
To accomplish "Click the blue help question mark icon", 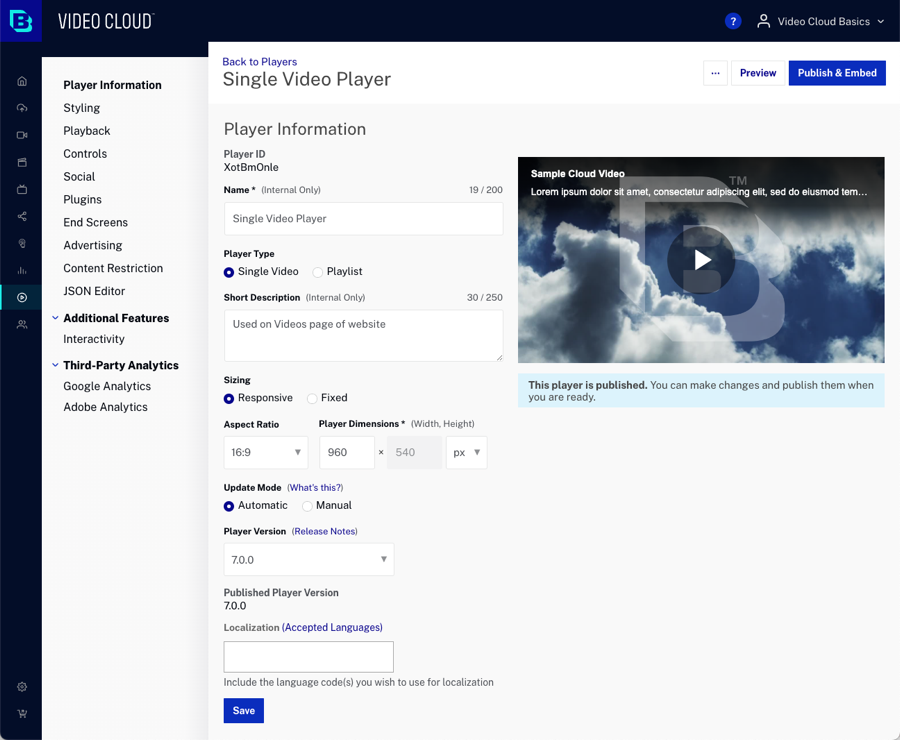I will [733, 21].
